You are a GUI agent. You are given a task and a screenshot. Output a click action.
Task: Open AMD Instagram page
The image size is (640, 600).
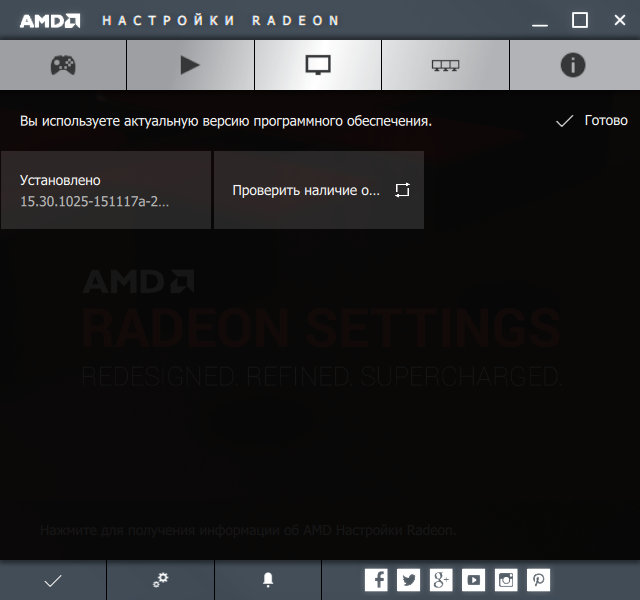coord(506,580)
